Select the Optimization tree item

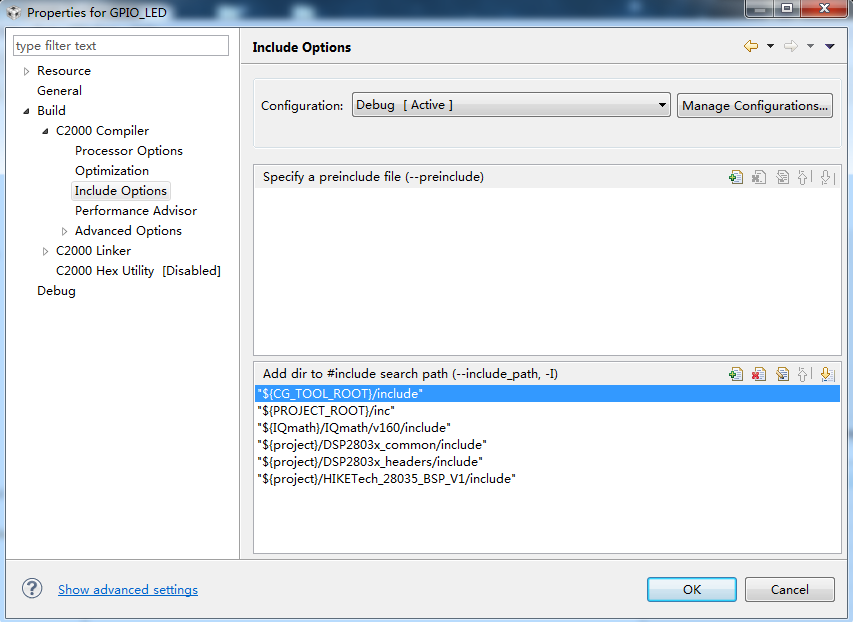click(111, 171)
